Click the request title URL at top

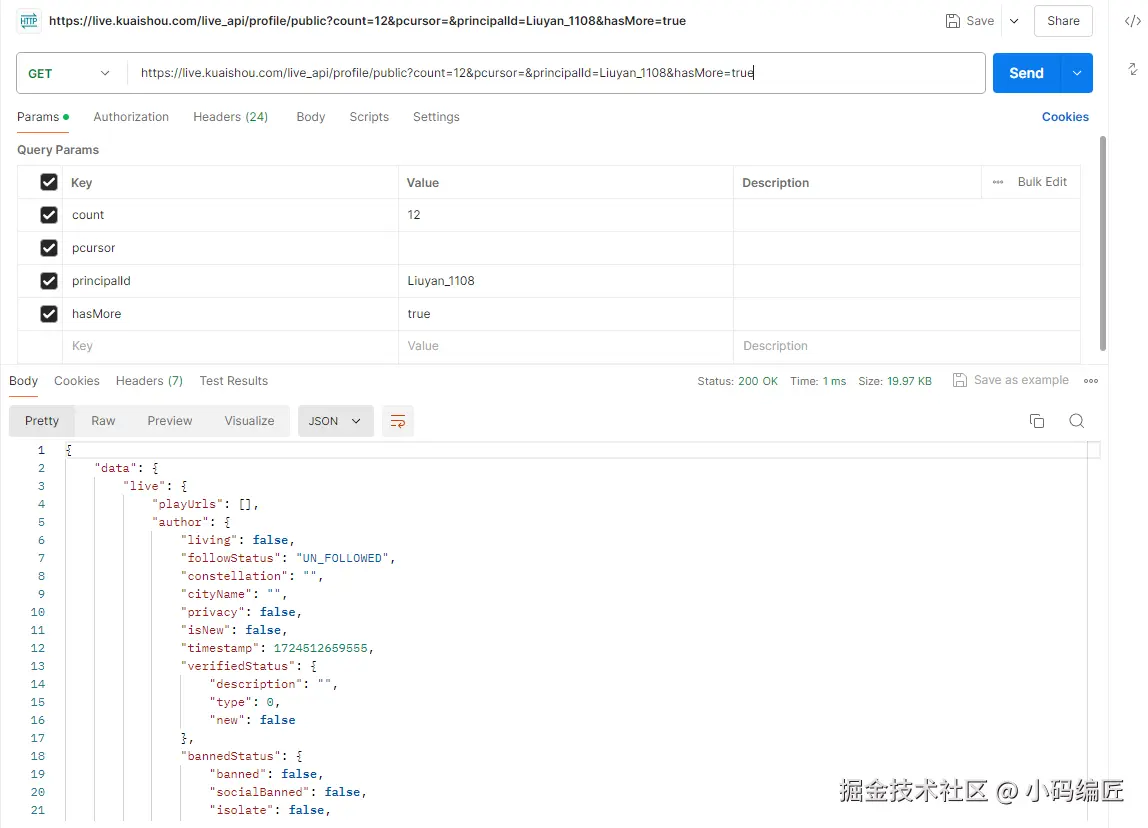(x=368, y=20)
